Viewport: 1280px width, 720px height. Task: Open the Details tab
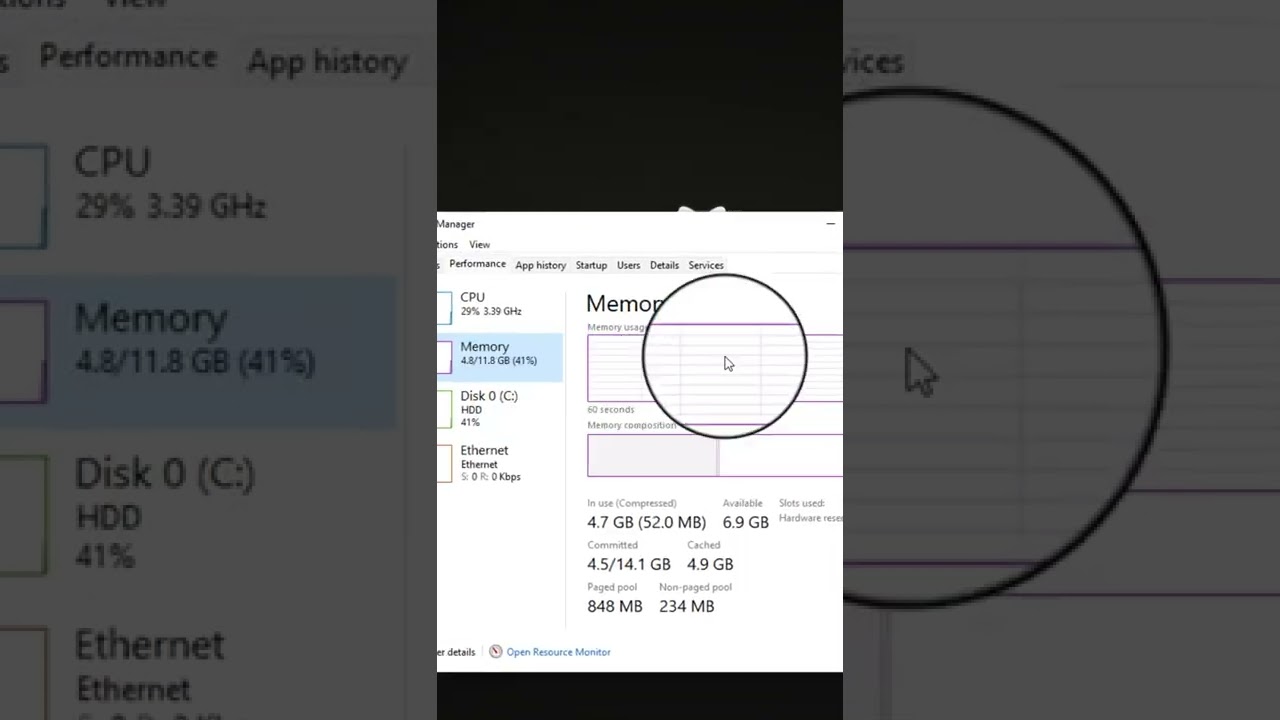(x=664, y=265)
